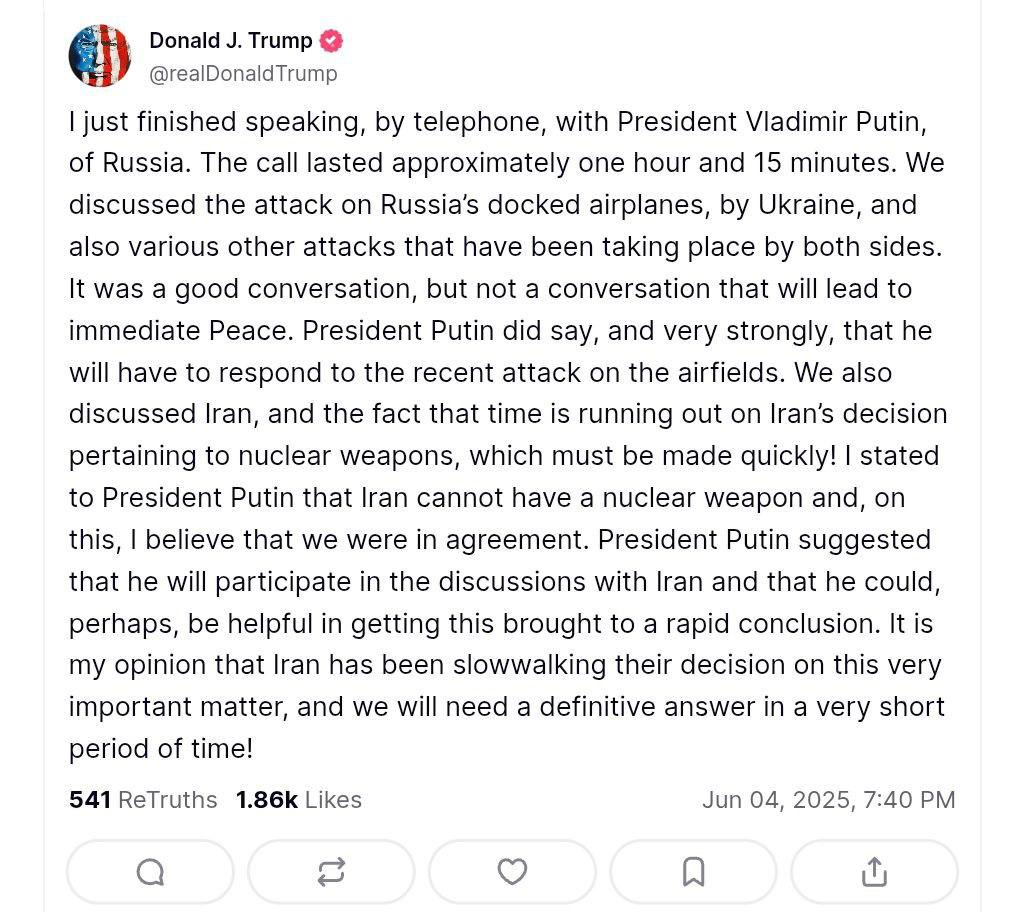The height and width of the screenshot is (912, 1029).
Task: View the 1.86k Likes list
Action: [299, 800]
